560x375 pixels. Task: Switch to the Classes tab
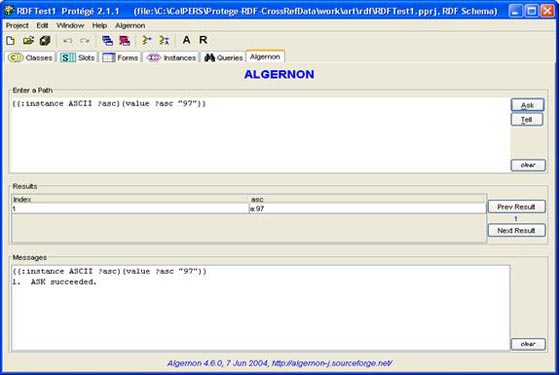coord(30,58)
